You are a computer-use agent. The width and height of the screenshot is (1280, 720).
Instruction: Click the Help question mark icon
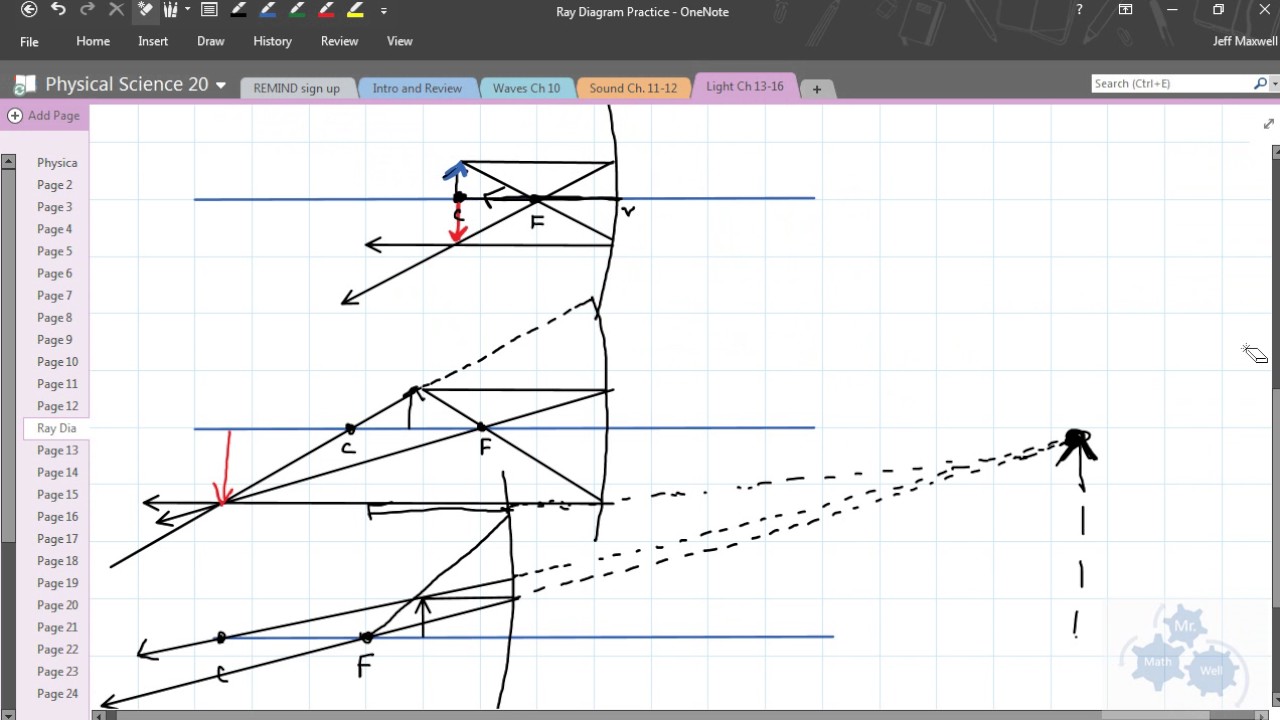(1079, 10)
